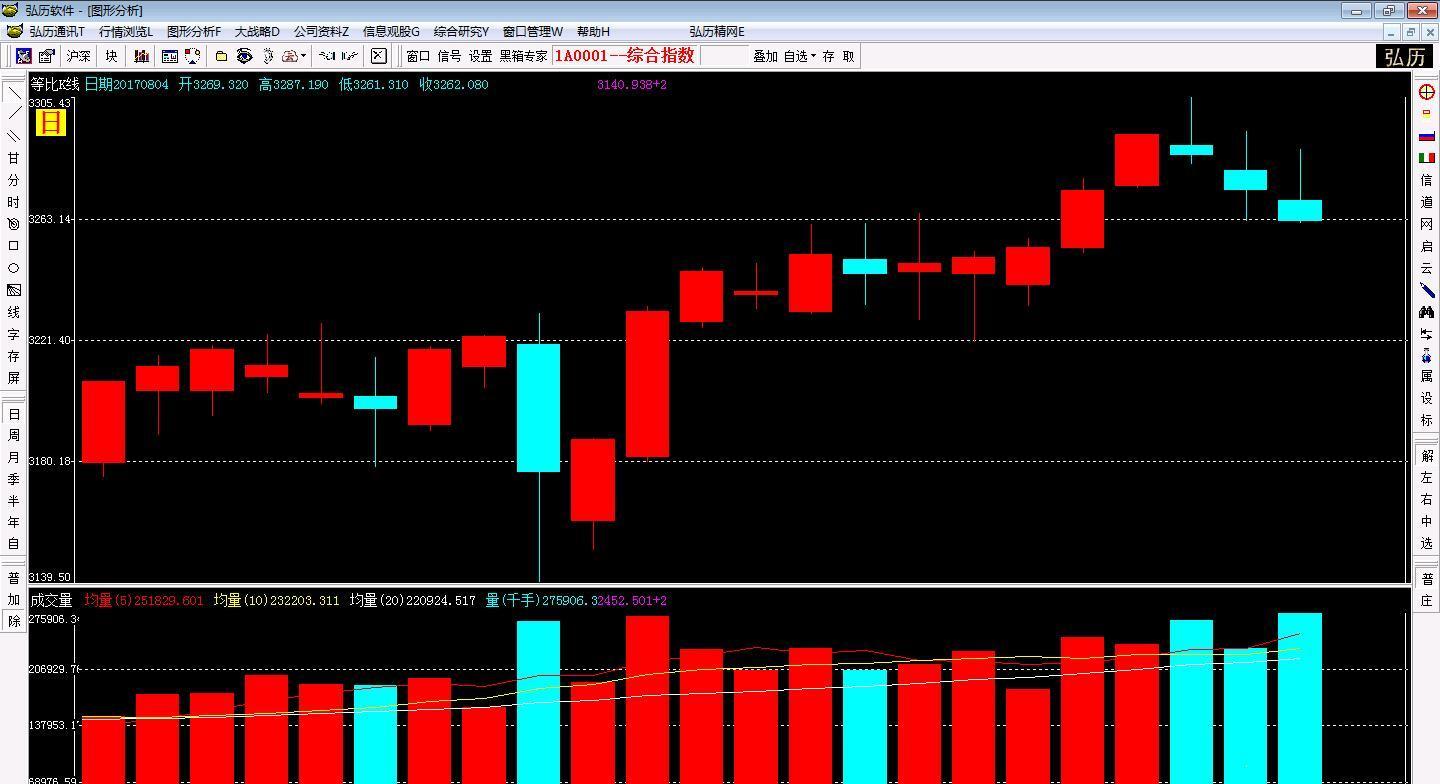
Task: Switch chart to quarterly (季) period
Action: coord(13,480)
